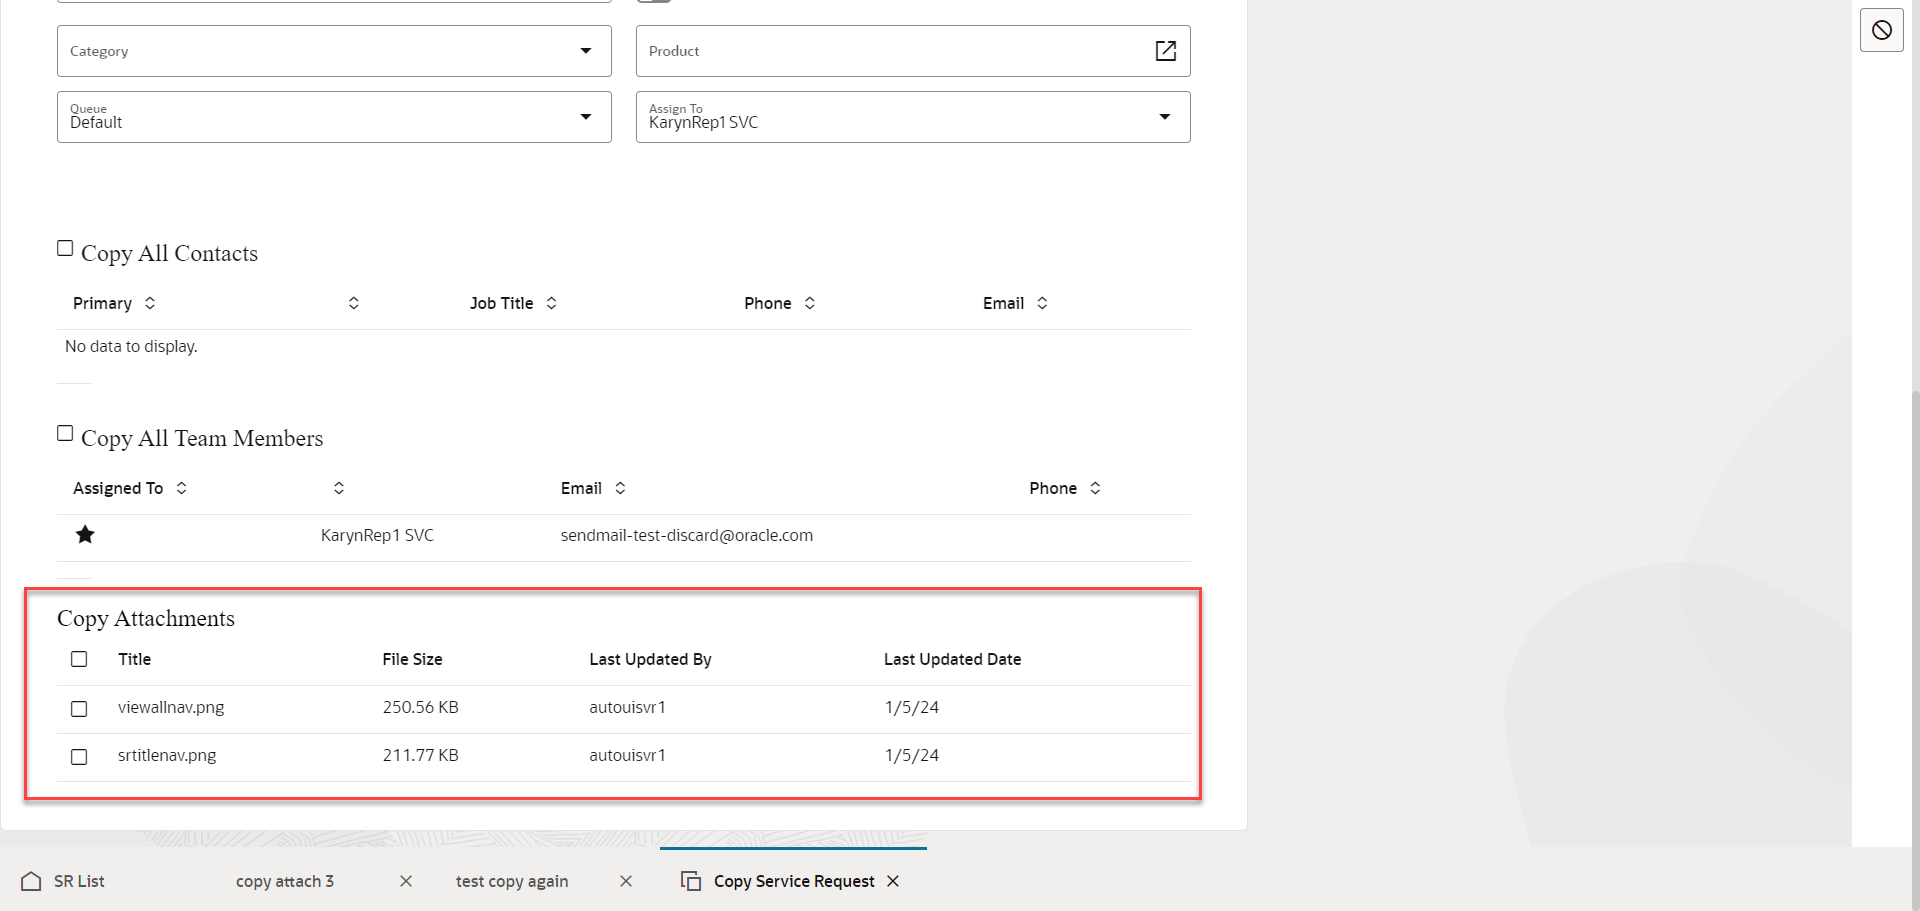Expand the Category dropdown
1920x911 pixels.
point(586,51)
